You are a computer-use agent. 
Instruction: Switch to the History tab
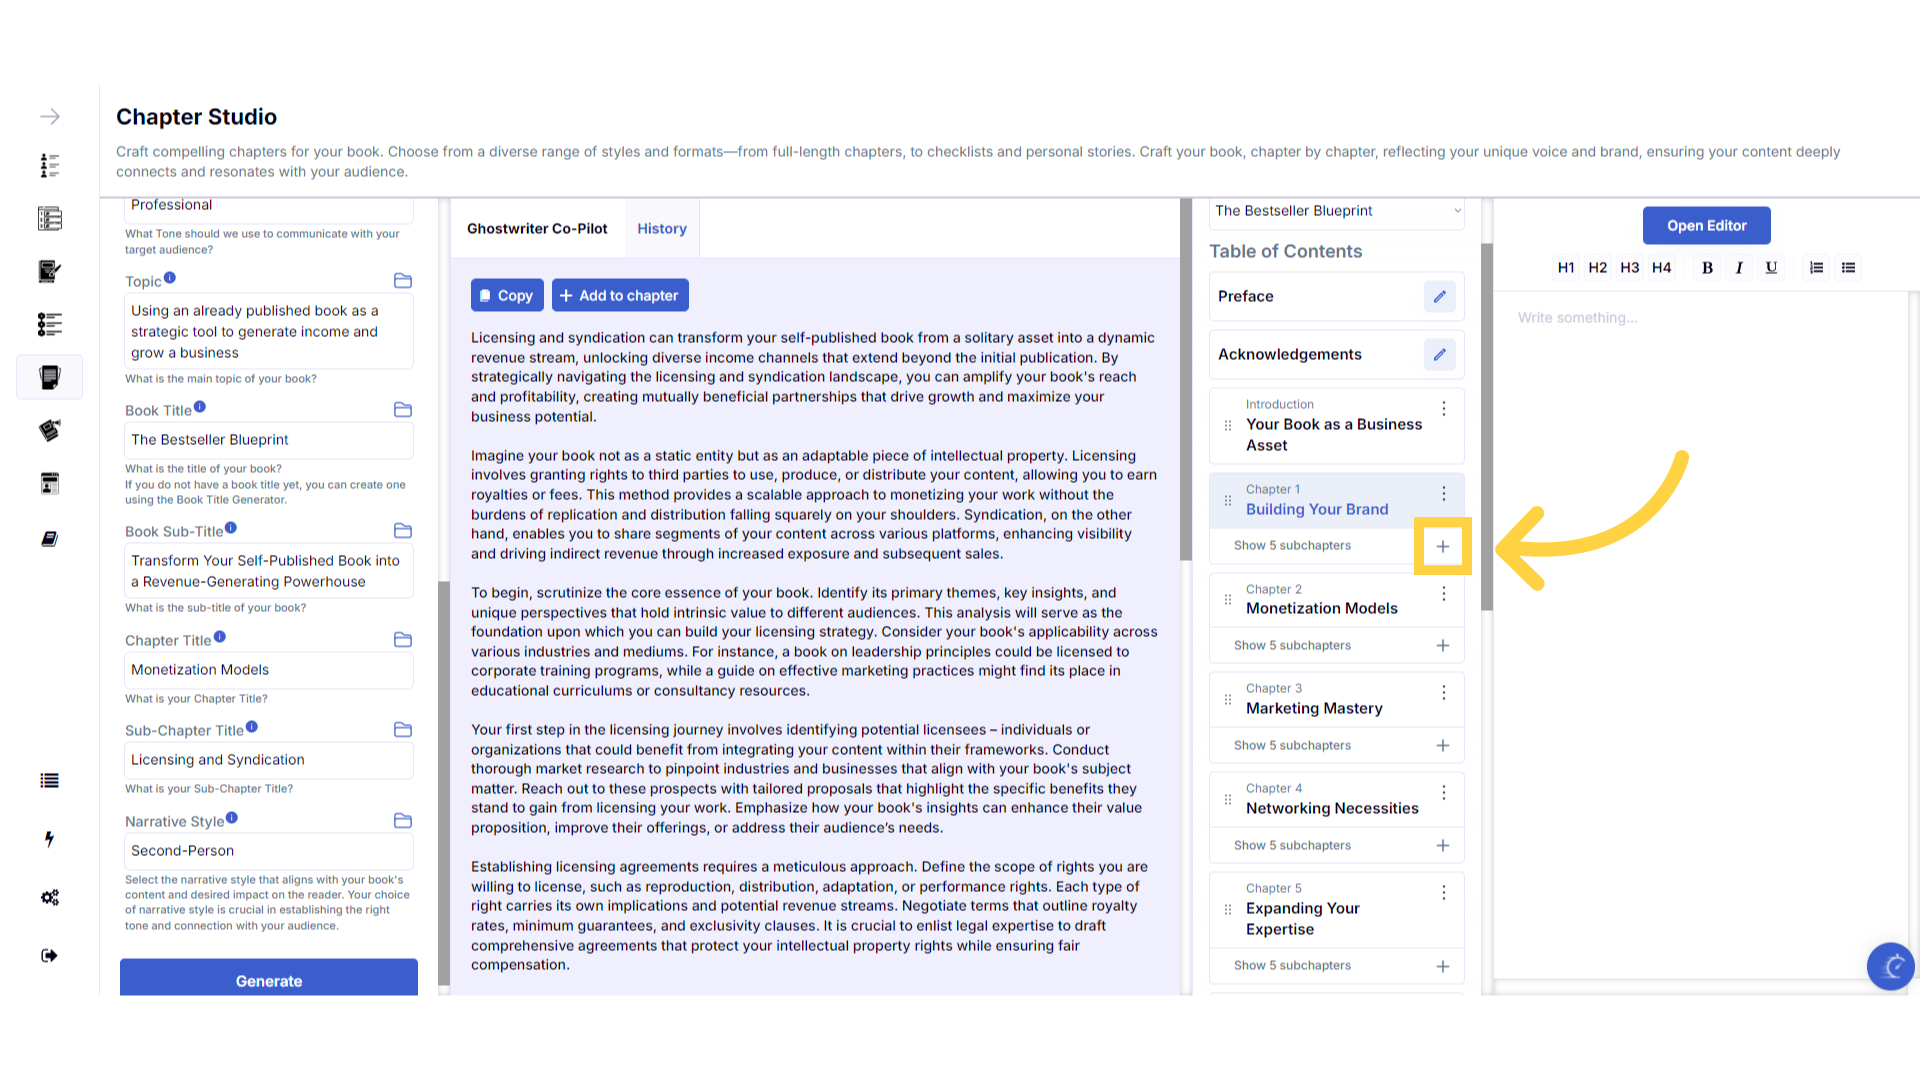(x=662, y=229)
